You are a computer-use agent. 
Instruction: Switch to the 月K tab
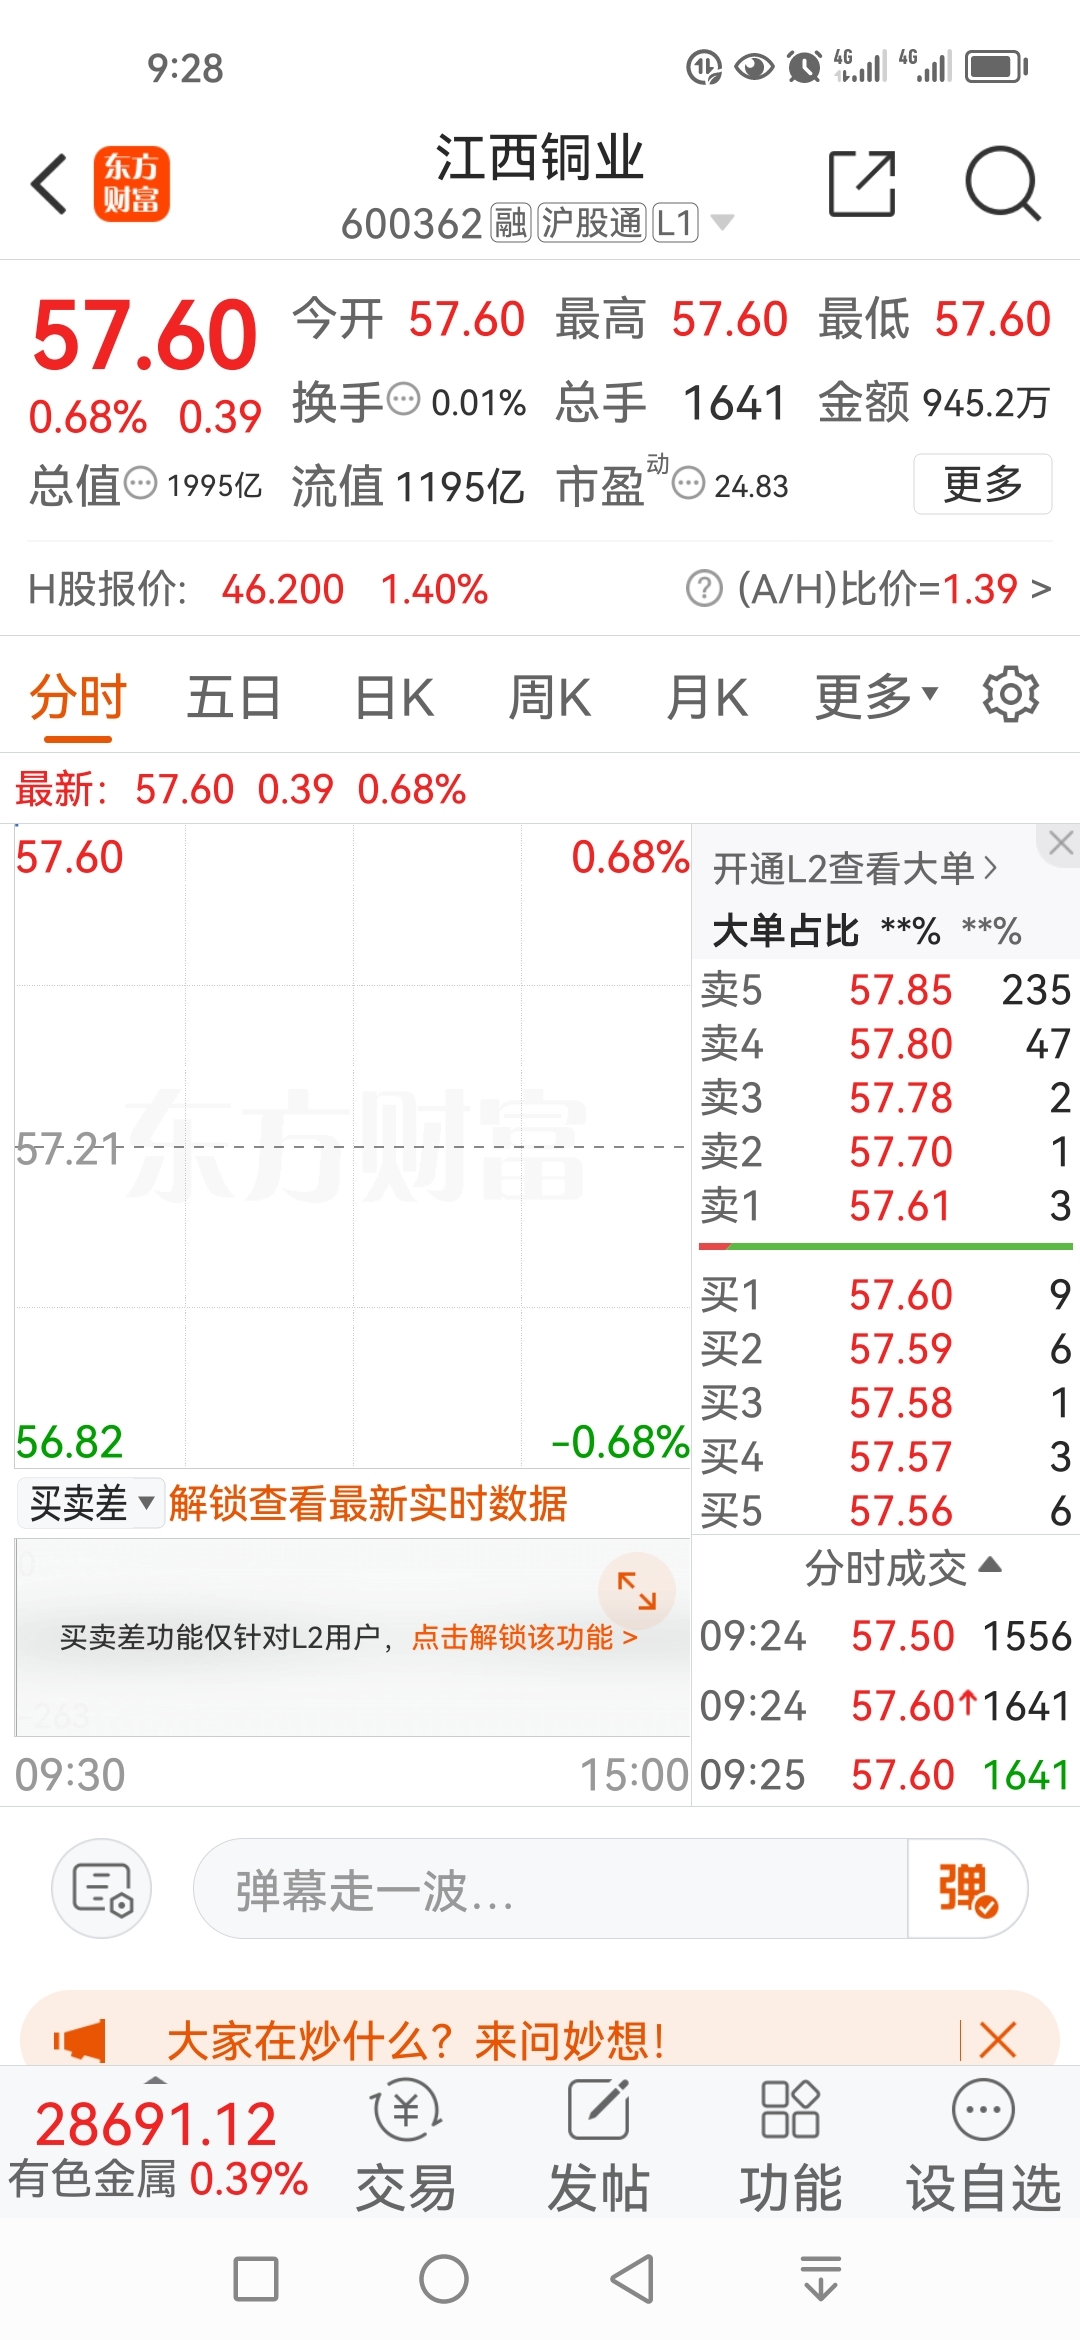point(707,697)
